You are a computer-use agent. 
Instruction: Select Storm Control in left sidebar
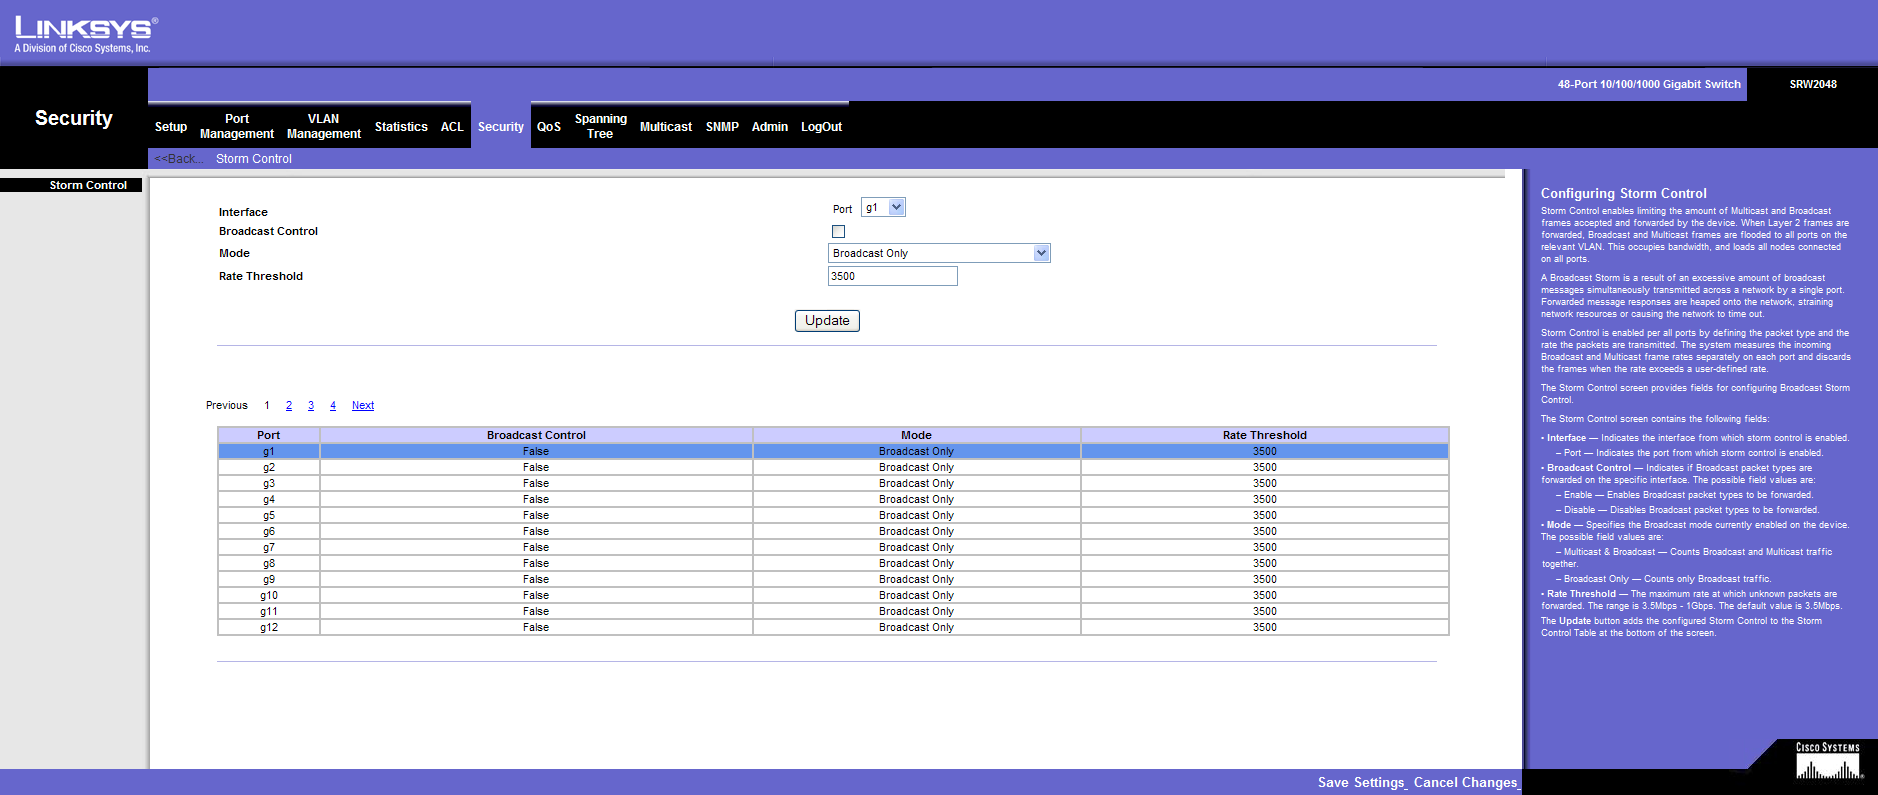click(88, 186)
